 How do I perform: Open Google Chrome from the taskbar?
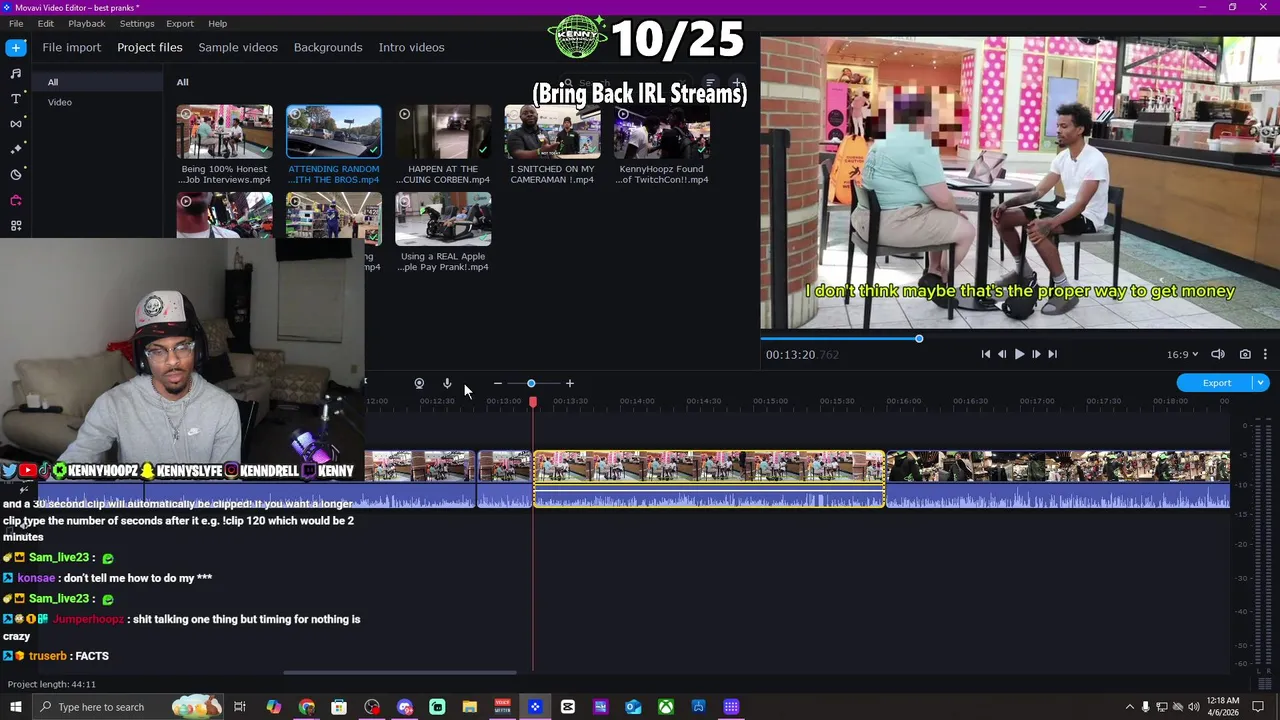click(306, 707)
